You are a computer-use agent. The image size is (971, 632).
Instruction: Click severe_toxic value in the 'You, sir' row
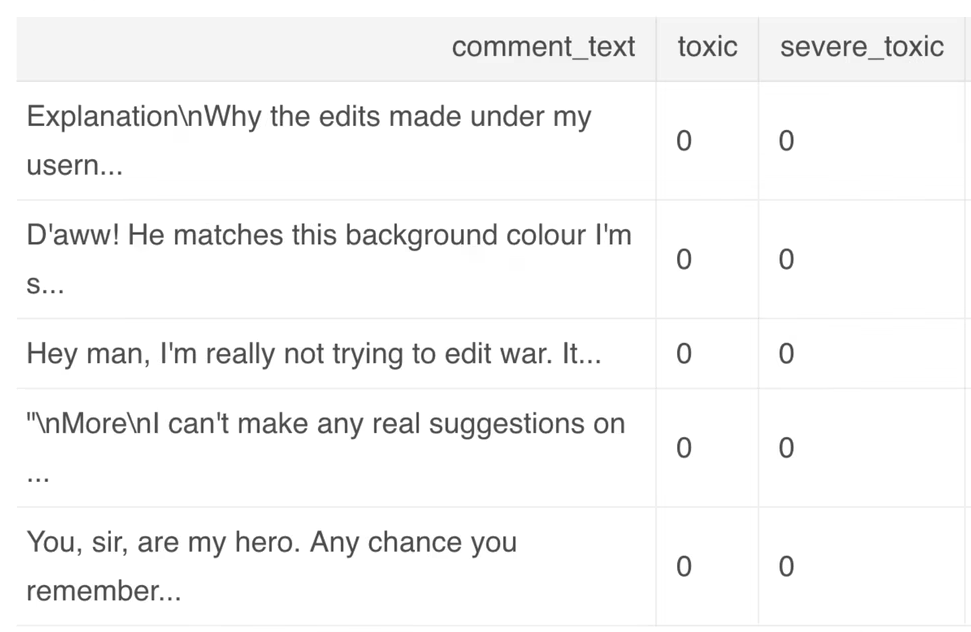tap(786, 567)
